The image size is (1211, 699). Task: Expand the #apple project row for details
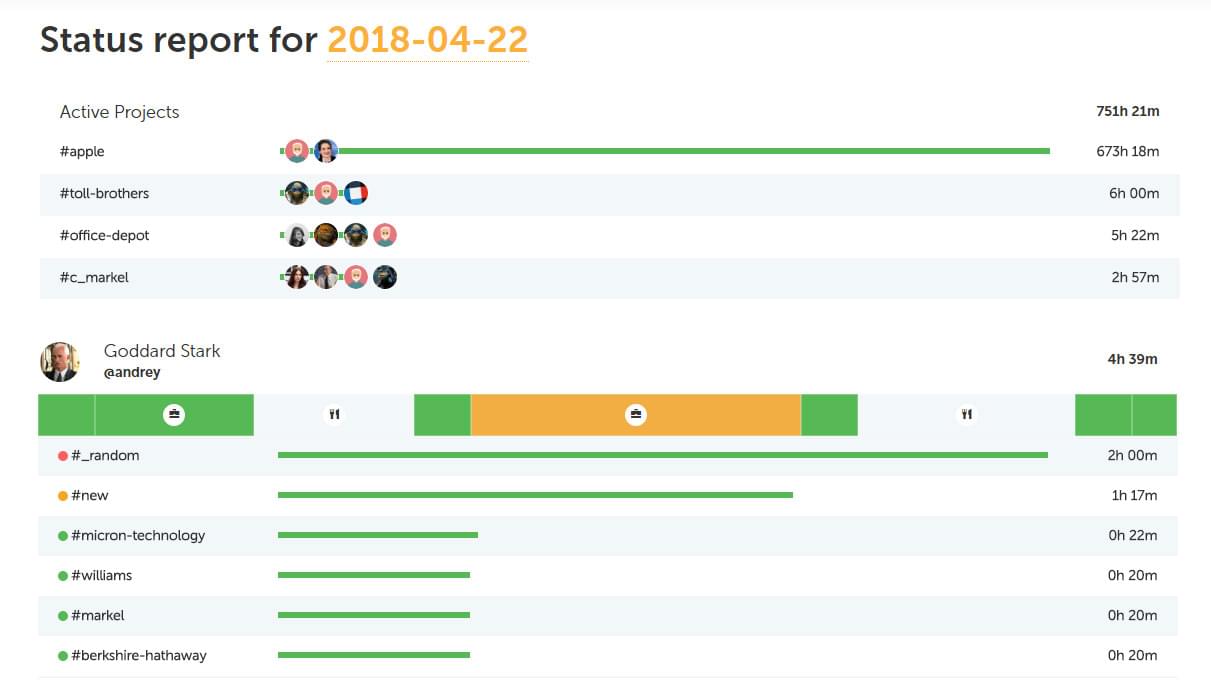84,151
